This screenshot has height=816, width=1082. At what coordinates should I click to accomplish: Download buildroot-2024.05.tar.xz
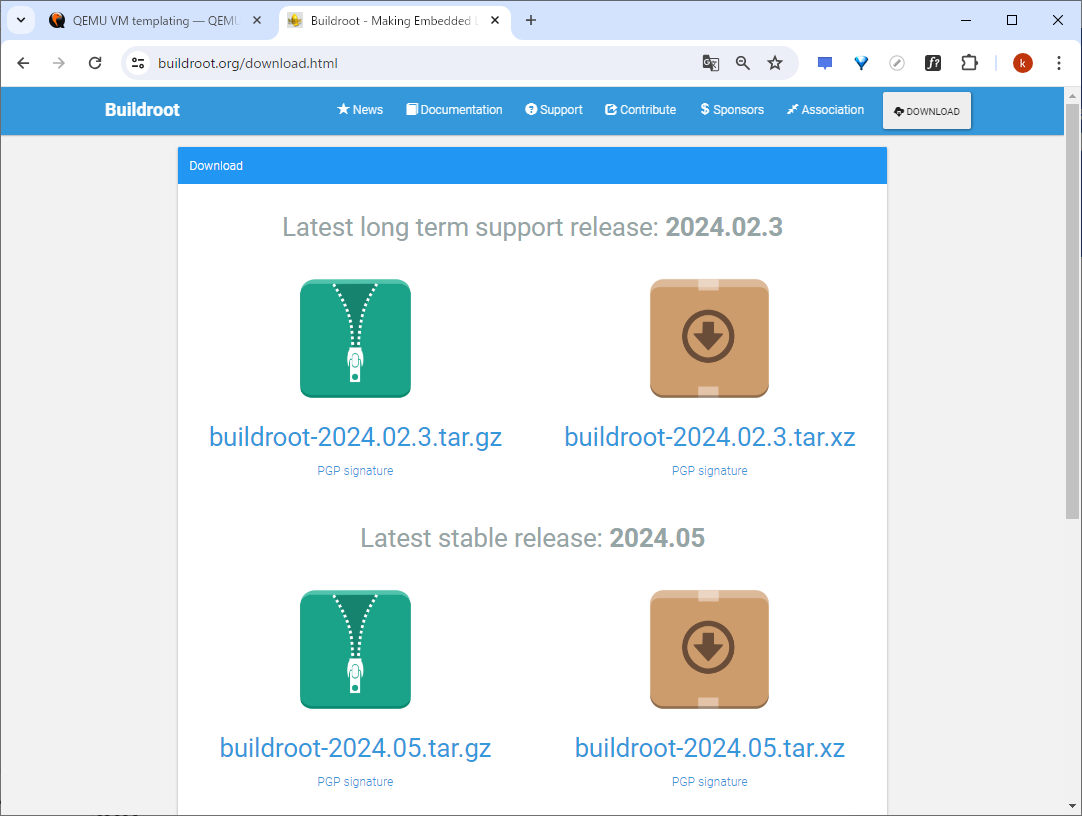click(709, 747)
